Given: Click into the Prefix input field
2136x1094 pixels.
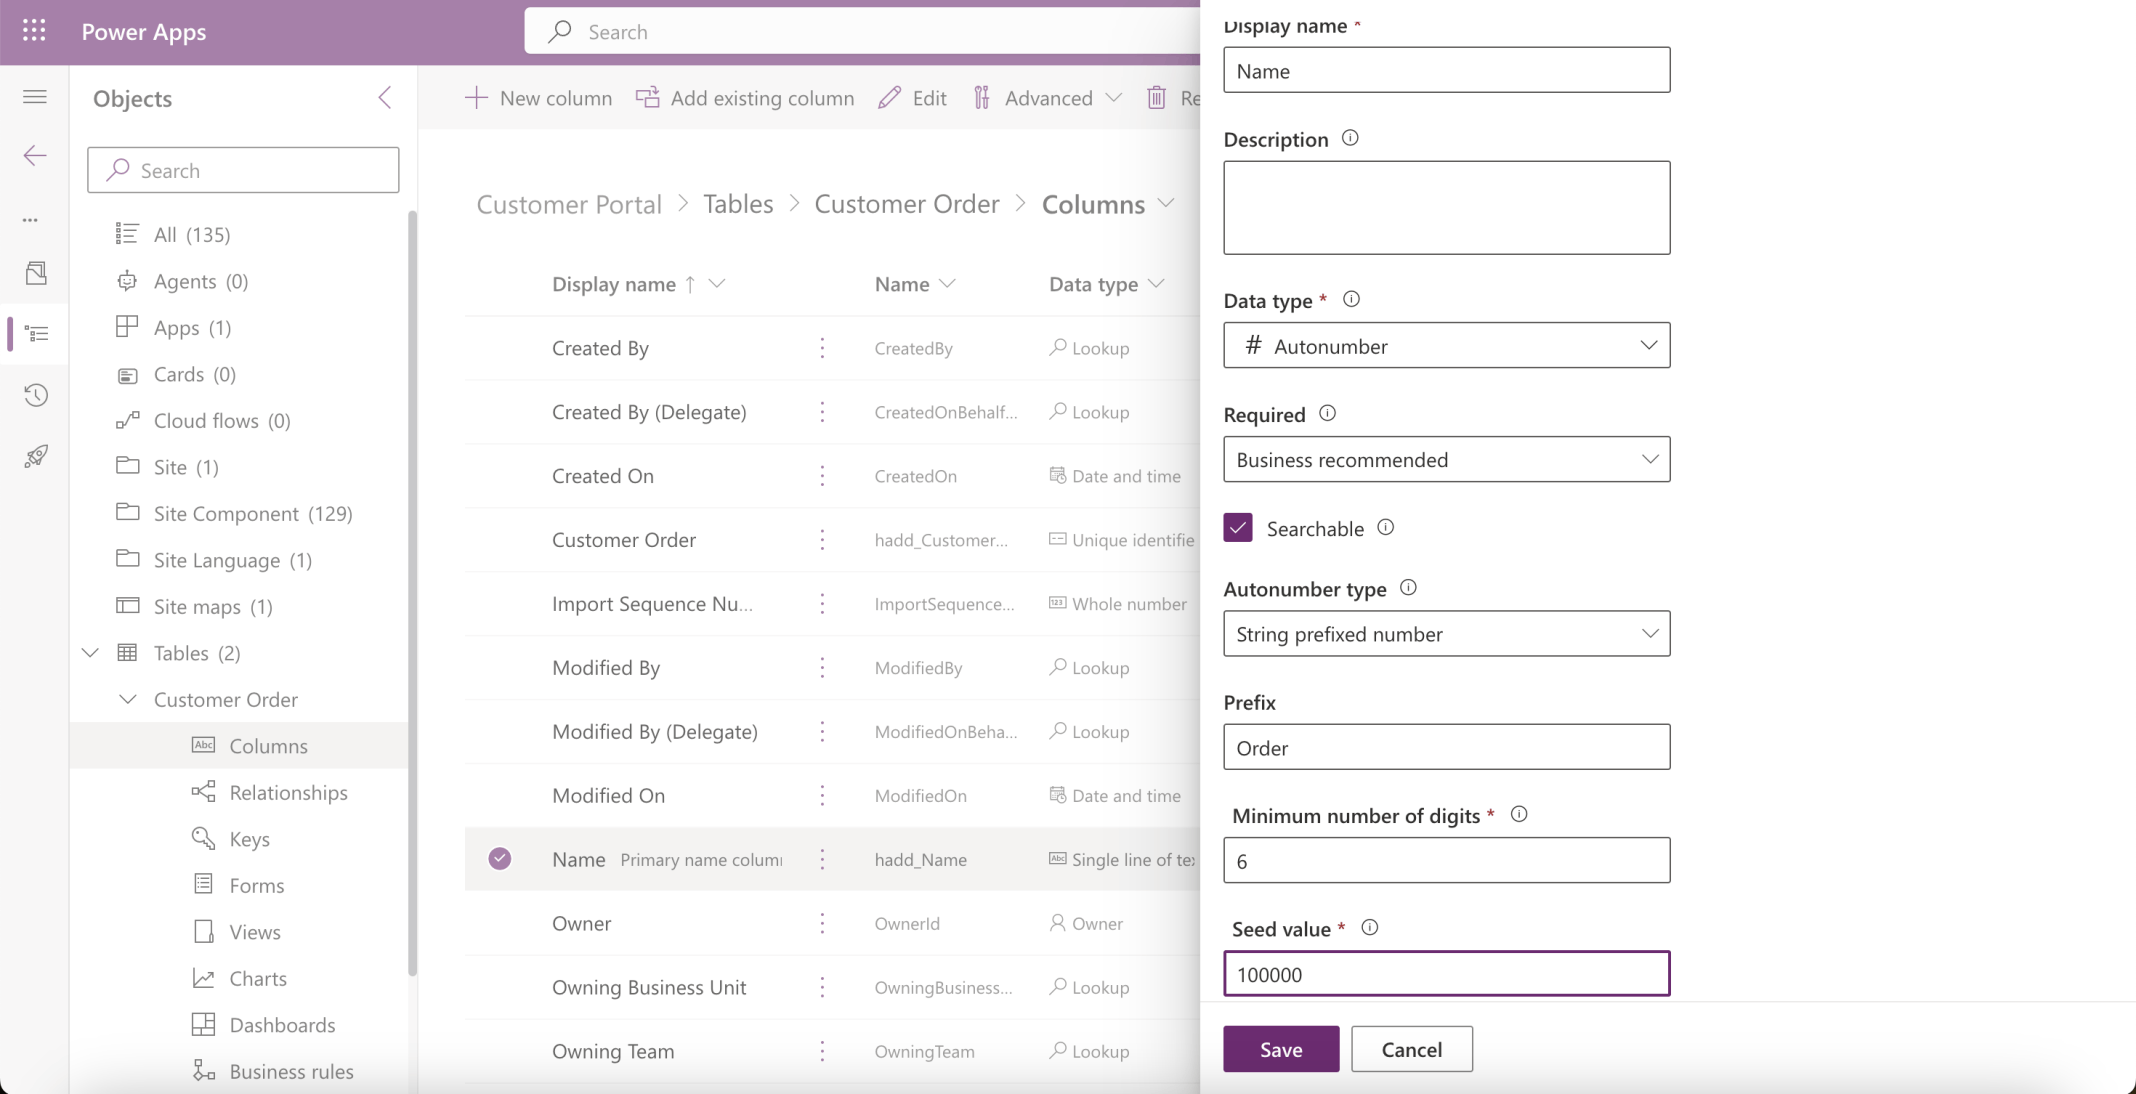Looking at the screenshot, I should coord(1446,747).
